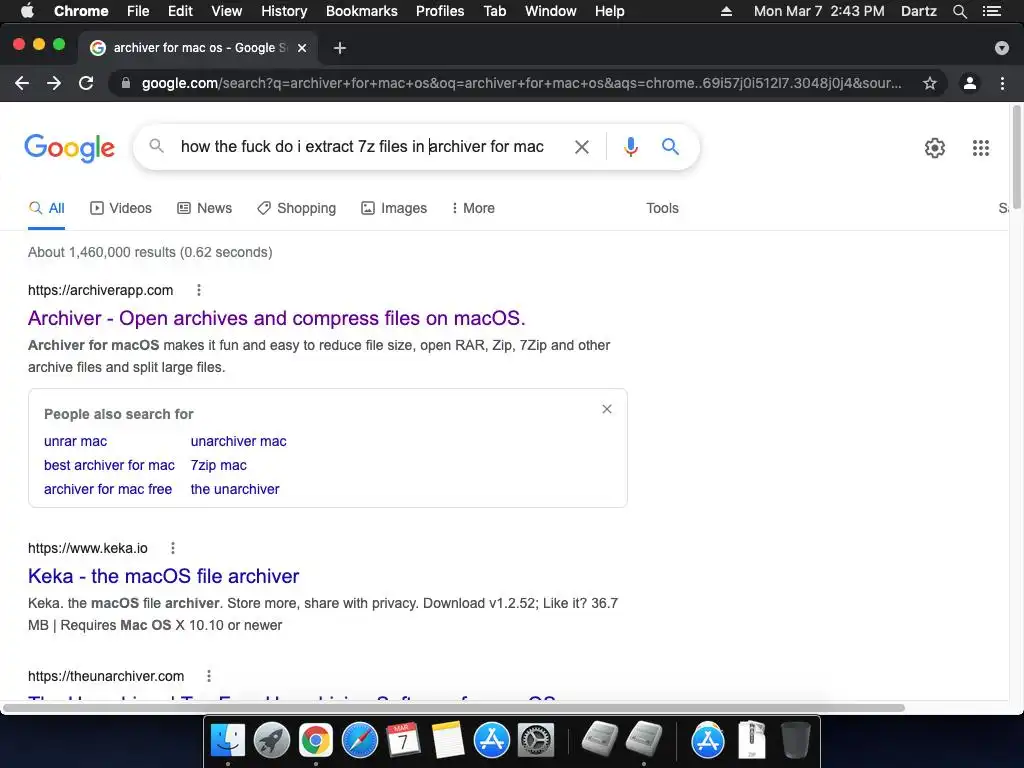The width and height of the screenshot is (1024, 768).
Task: Open the Trash in the Dock
Action: [x=795, y=740]
